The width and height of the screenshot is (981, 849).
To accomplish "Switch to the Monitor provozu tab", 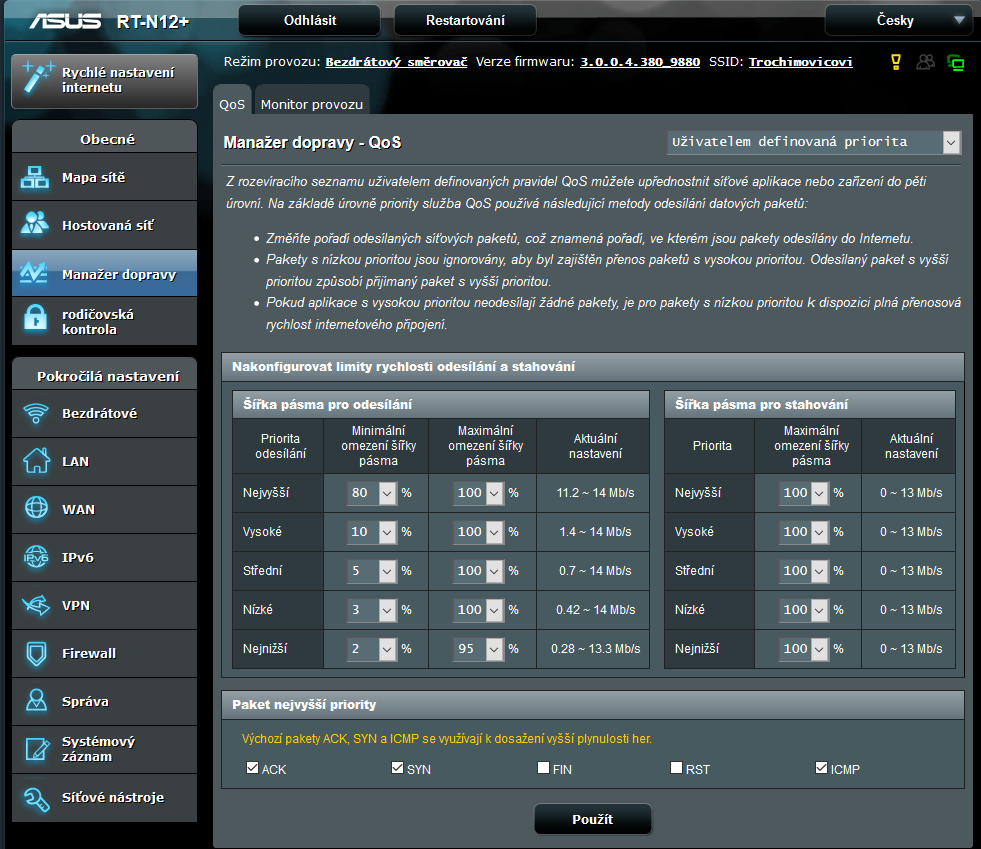I will tap(312, 104).
